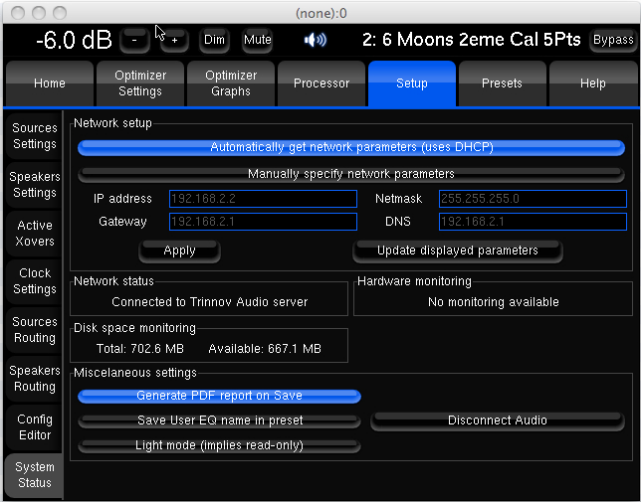Open Config Editor sidebar section
641x502 pixels.
tap(34, 427)
